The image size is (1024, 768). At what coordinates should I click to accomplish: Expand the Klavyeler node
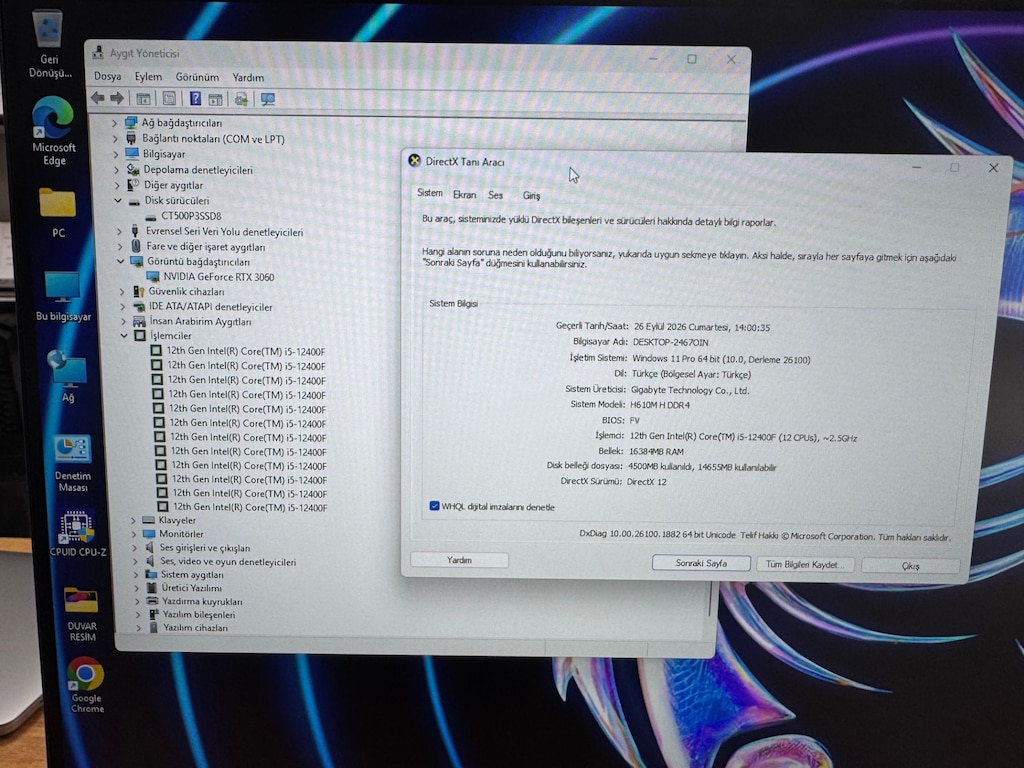tap(133, 520)
